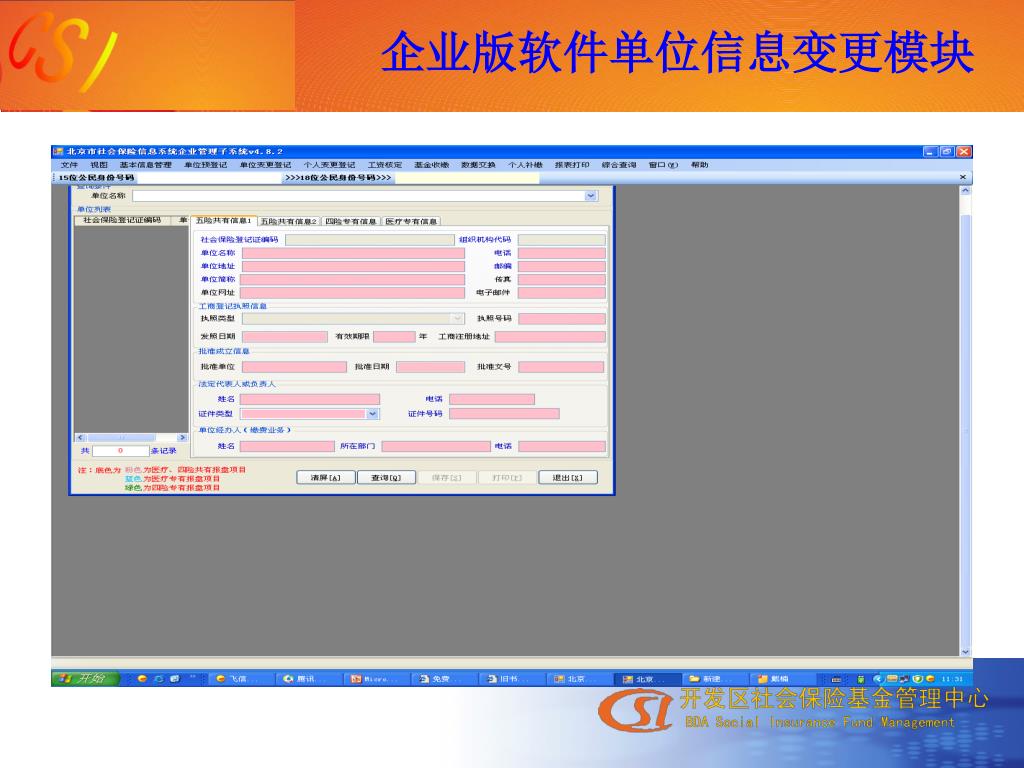This screenshot has width=1024, height=768.
Task: Open the Windows 开始 start button
Action: click(86, 679)
